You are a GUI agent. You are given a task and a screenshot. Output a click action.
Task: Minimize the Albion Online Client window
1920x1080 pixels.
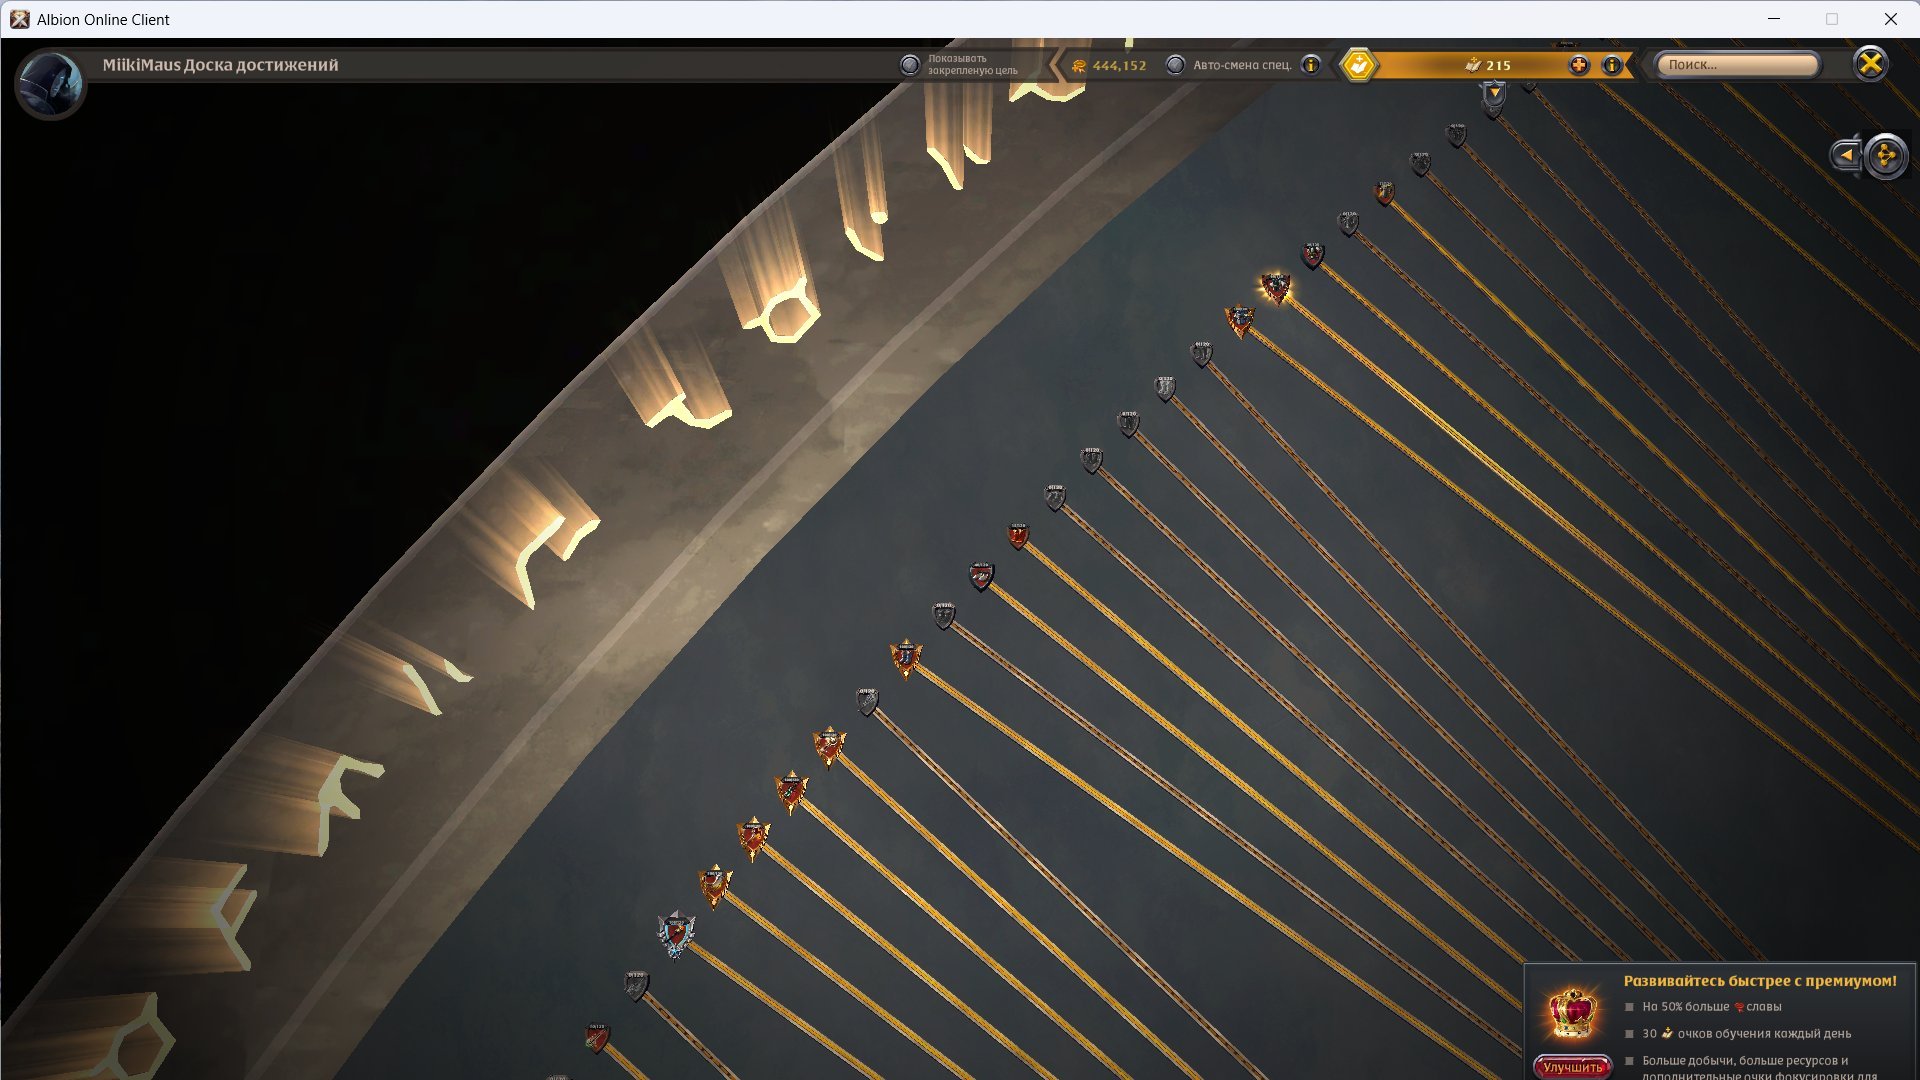click(x=1774, y=19)
